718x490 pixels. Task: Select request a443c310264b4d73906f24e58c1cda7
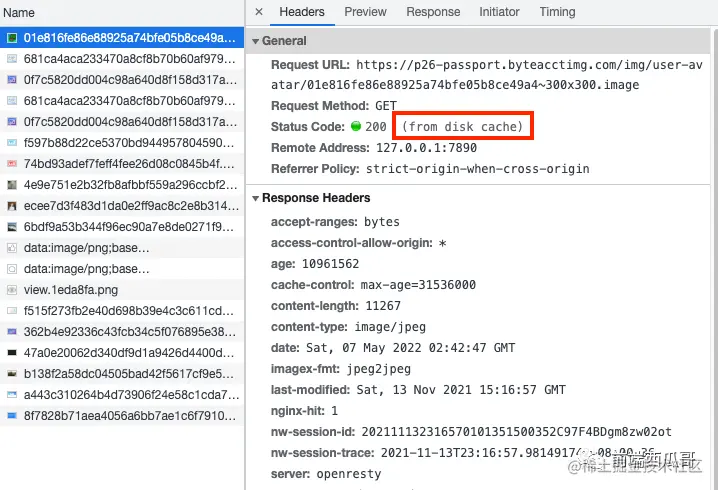122,395
